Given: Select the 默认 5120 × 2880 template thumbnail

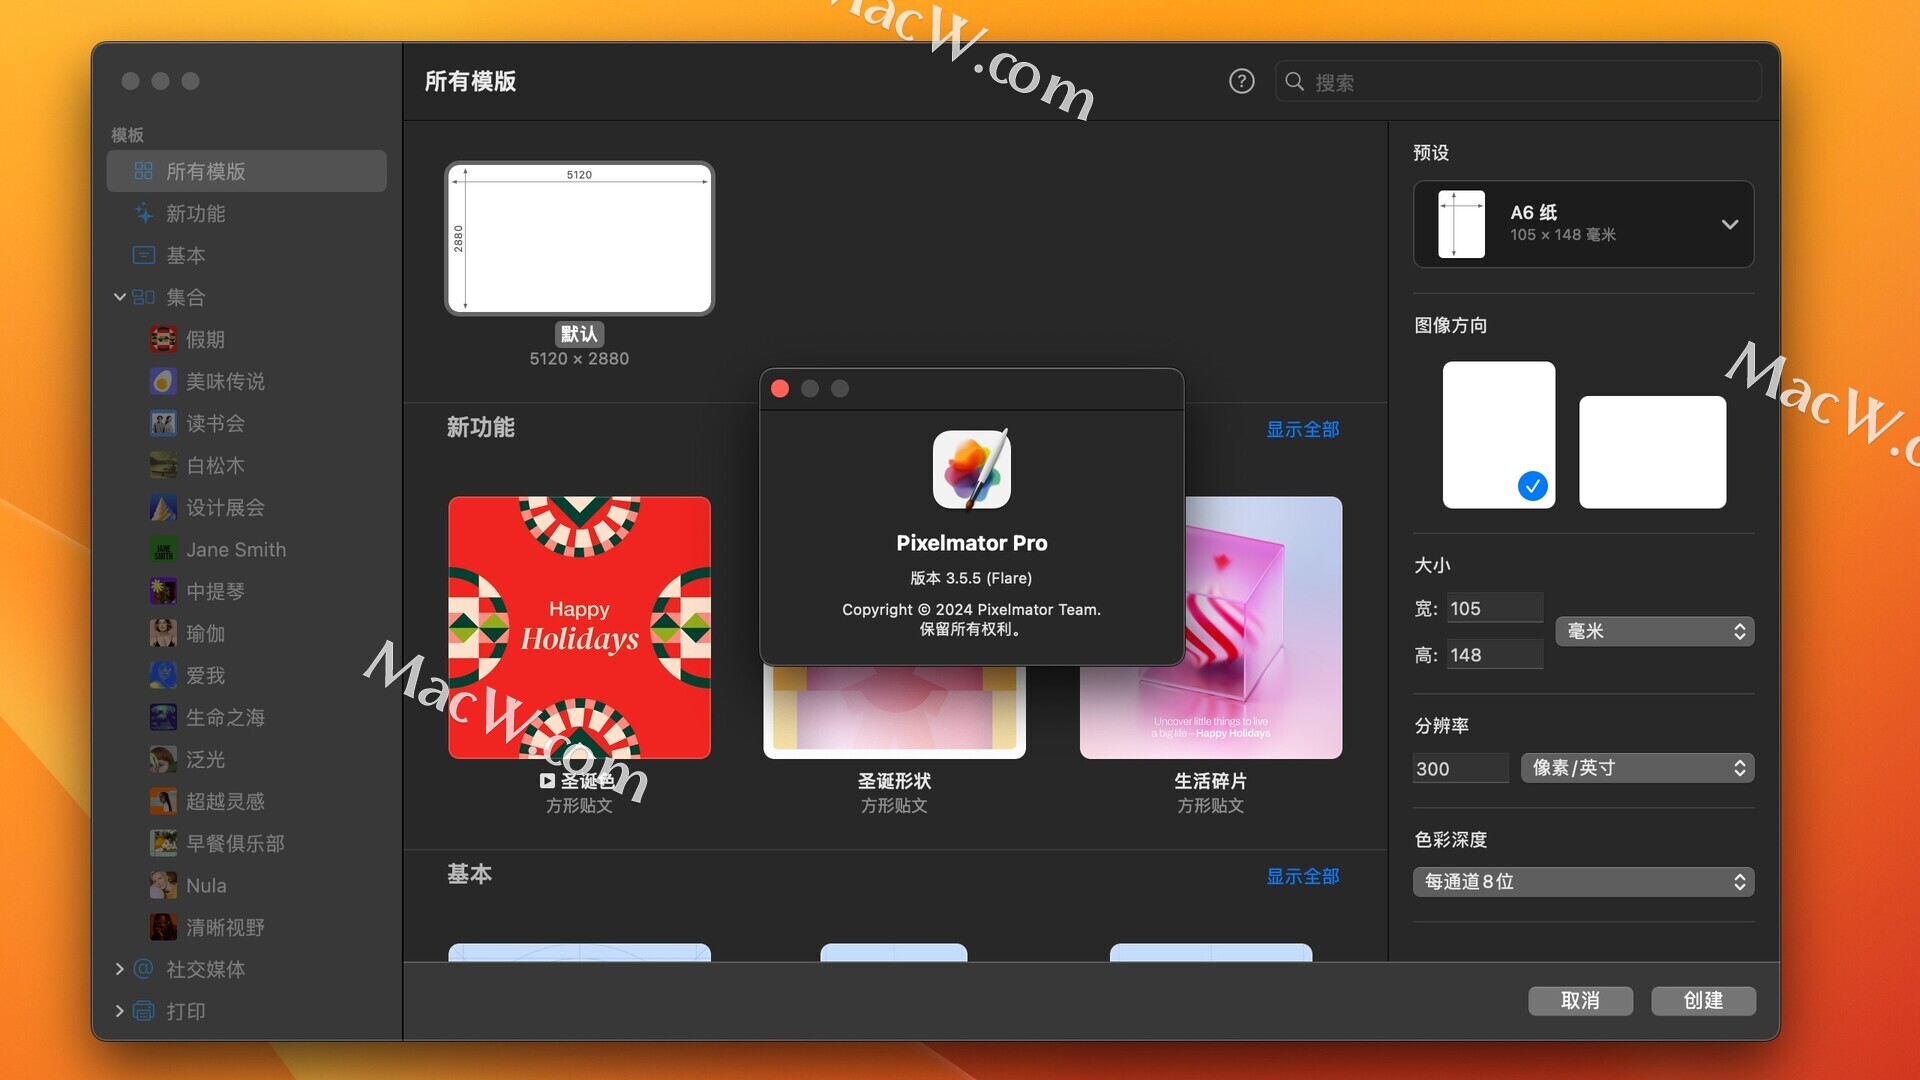Looking at the screenshot, I should pos(579,238).
